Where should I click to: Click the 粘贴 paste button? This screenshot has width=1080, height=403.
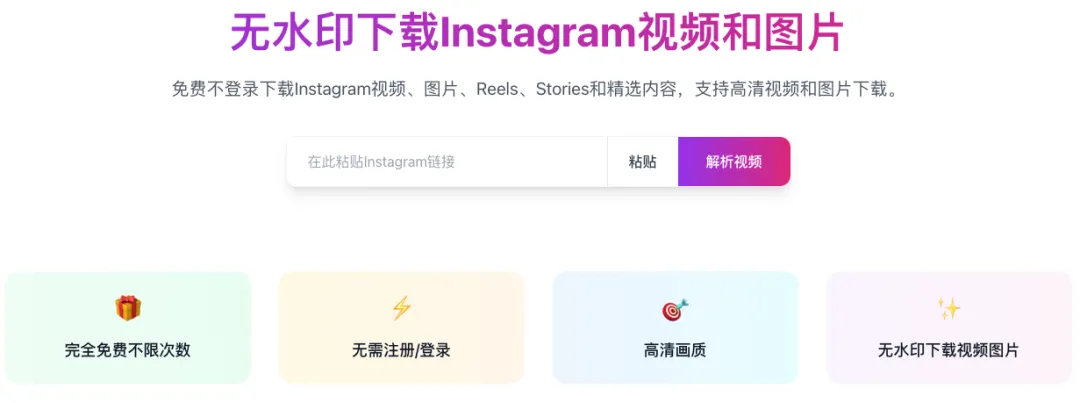[x=643, y=162]
